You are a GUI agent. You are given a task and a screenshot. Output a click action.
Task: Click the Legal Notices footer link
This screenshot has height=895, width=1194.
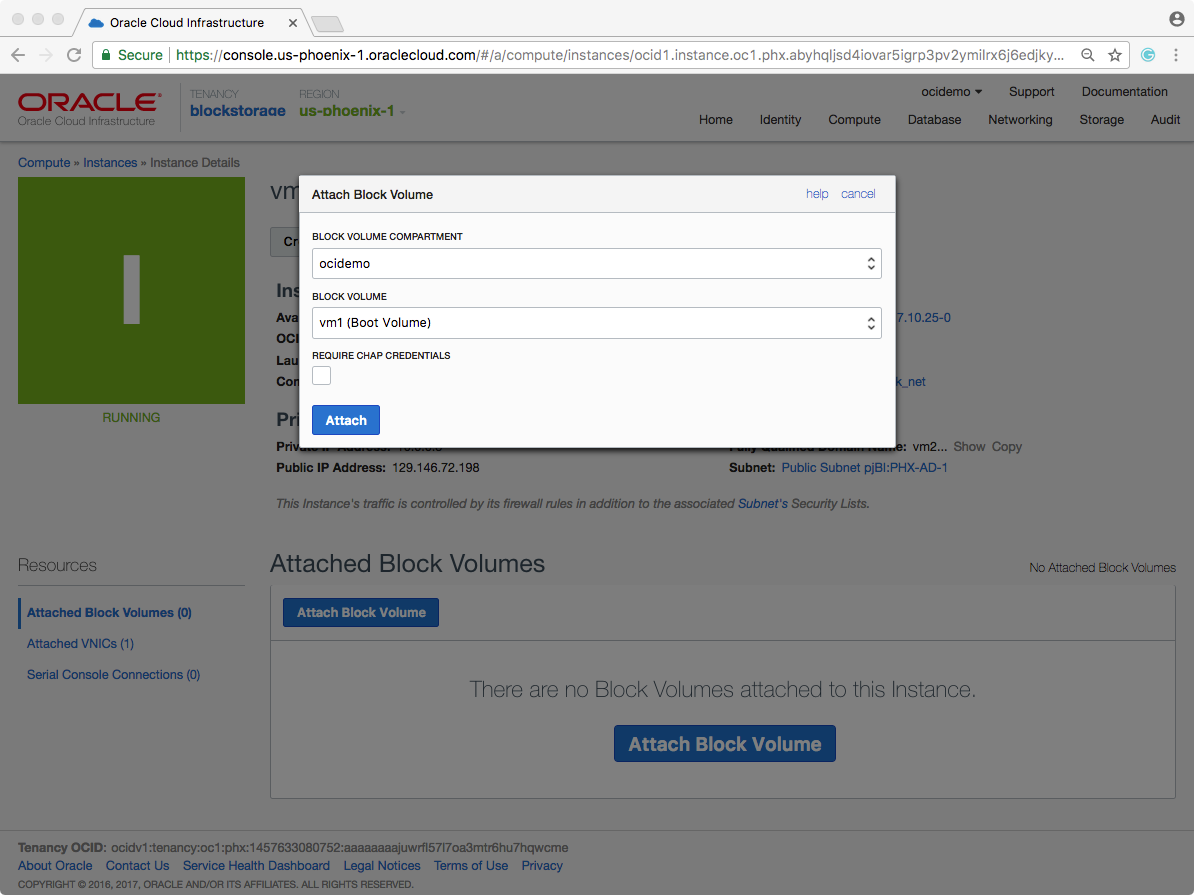pos(382,865)
